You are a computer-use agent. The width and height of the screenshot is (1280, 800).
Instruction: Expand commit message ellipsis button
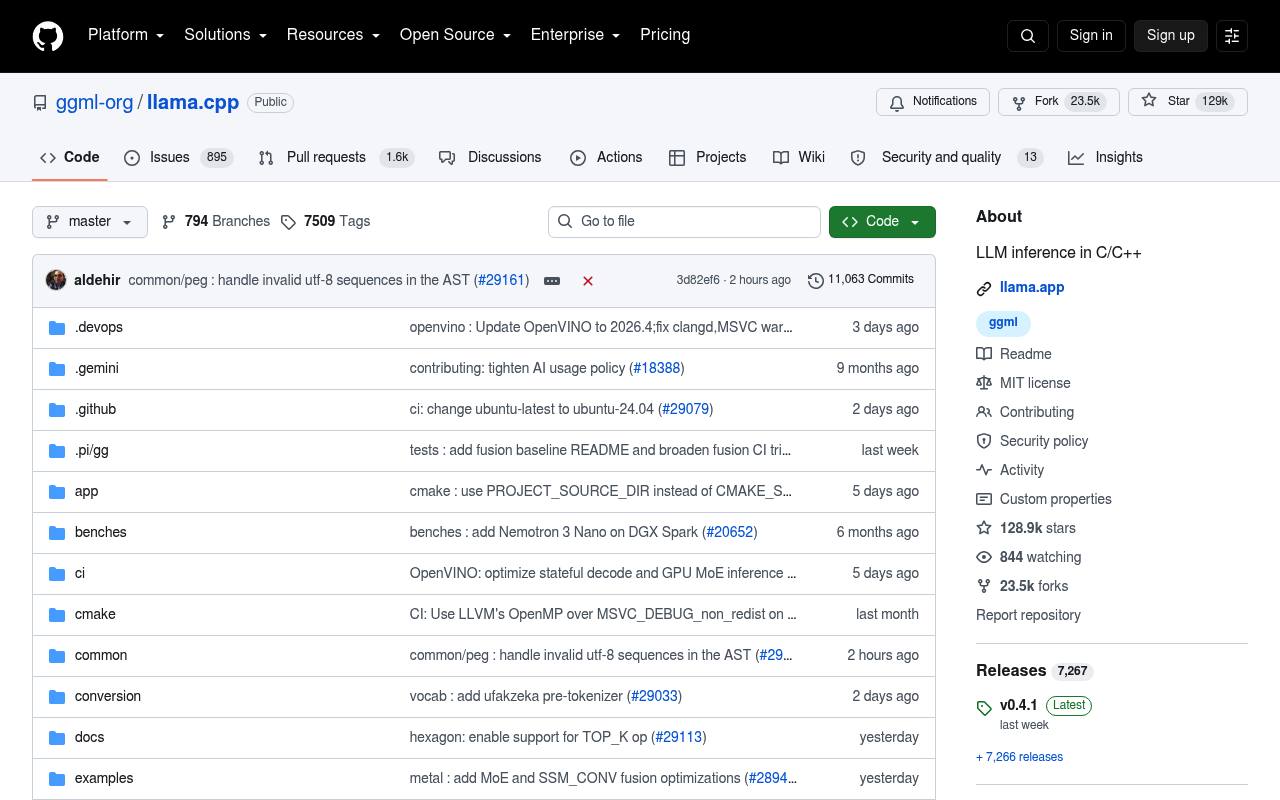click(552, 281)
